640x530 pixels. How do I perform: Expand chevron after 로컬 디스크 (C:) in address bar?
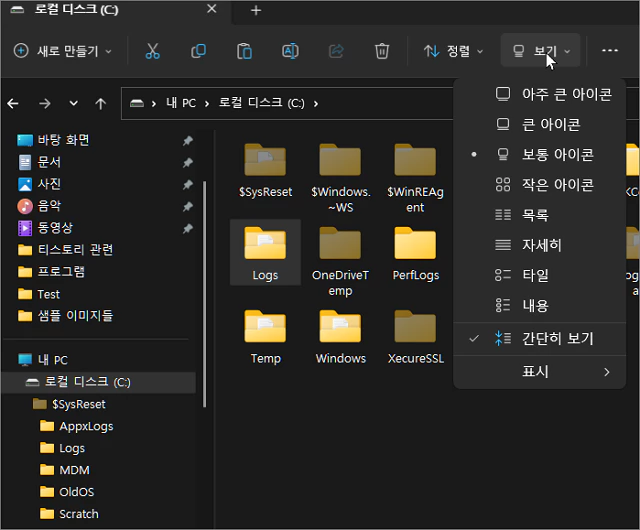tap(316, 104)
